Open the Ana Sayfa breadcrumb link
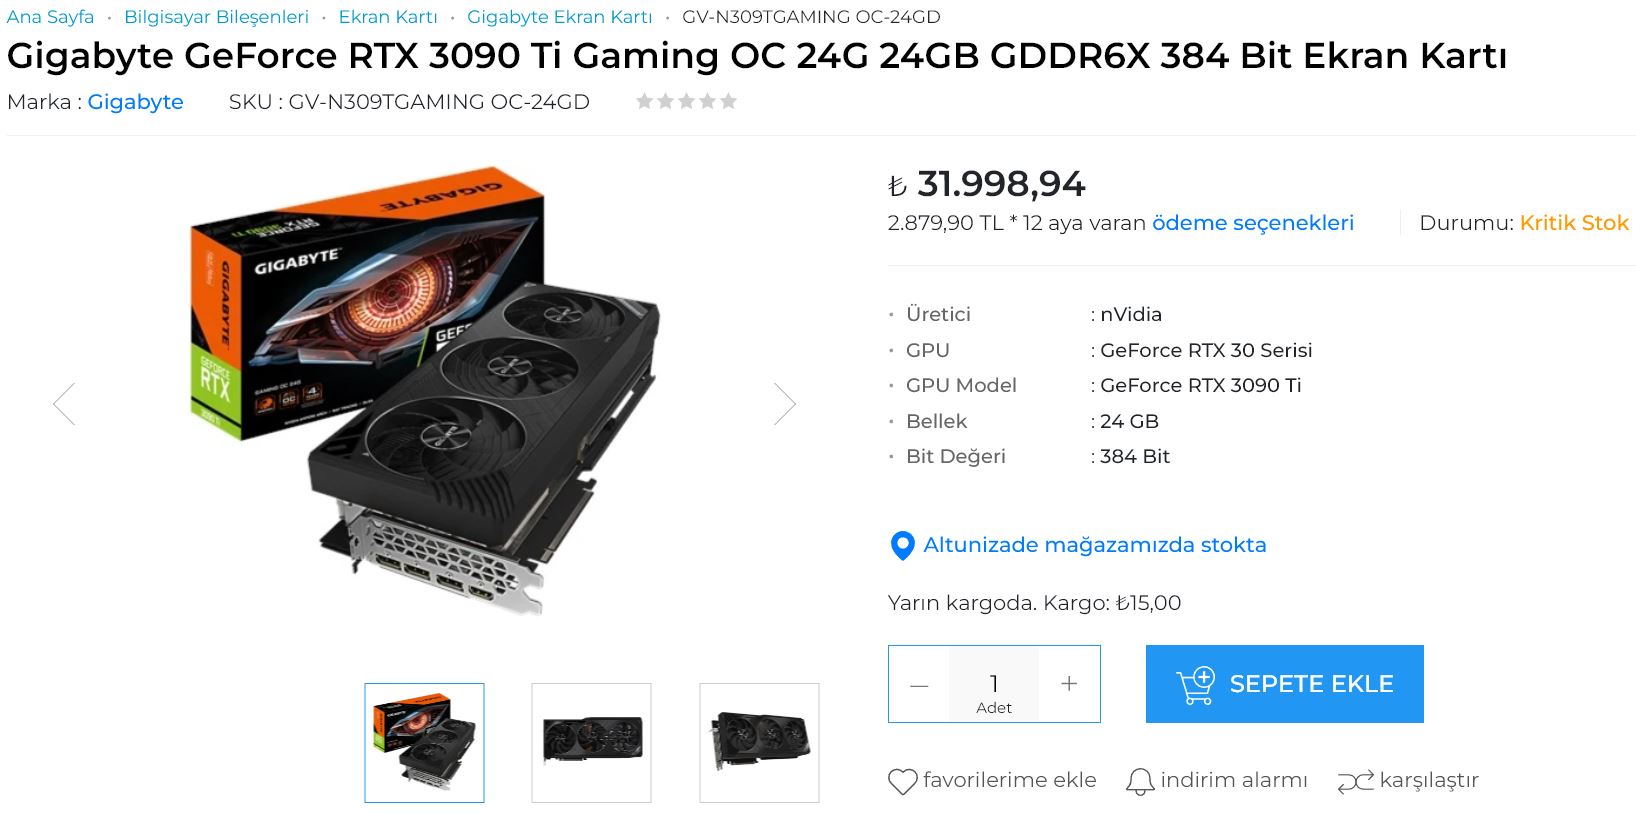1636x814 pixels. (50, 17)
